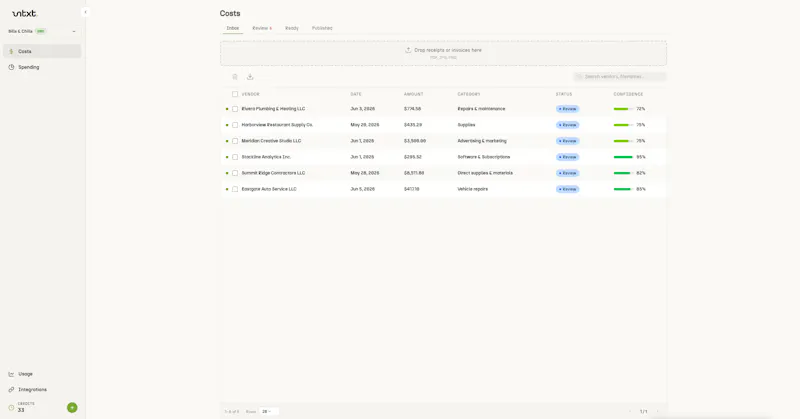This screenshot has height=419, width=800.
Task: Open the rows per page dropdown
Action: pyautogui.click(x=267, y=411)
